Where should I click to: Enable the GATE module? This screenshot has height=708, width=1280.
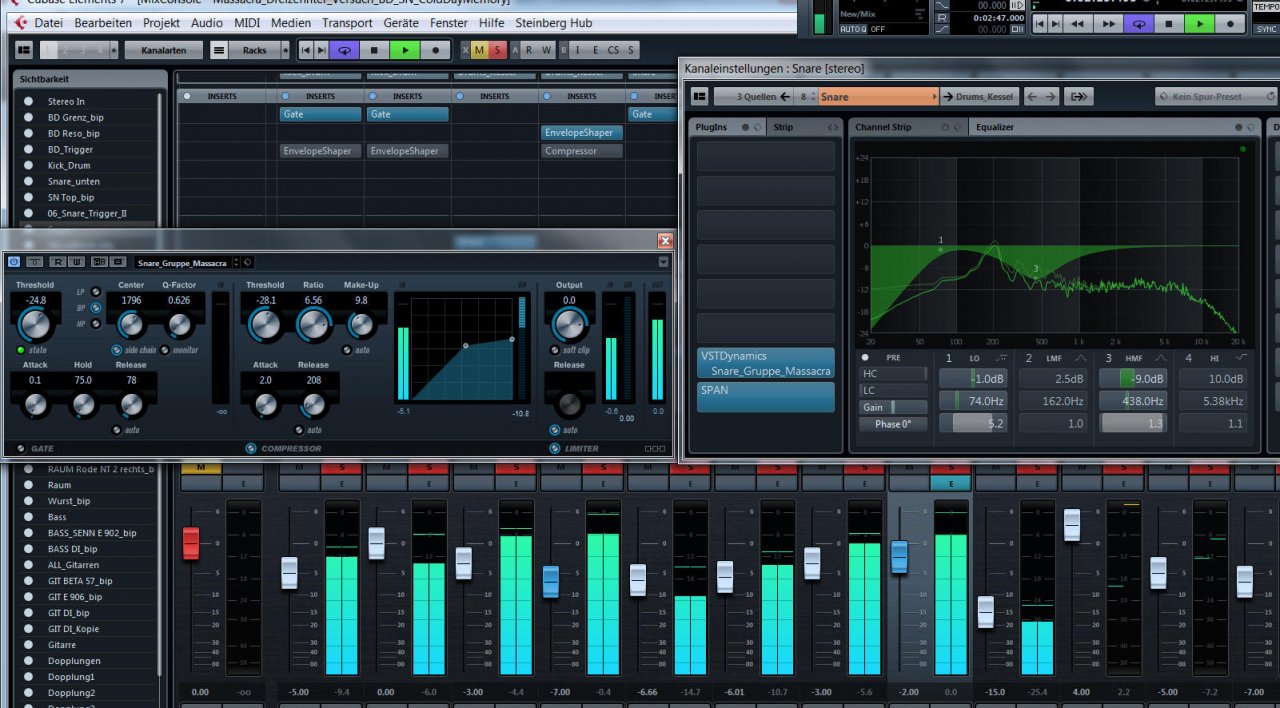click(21, 448)
